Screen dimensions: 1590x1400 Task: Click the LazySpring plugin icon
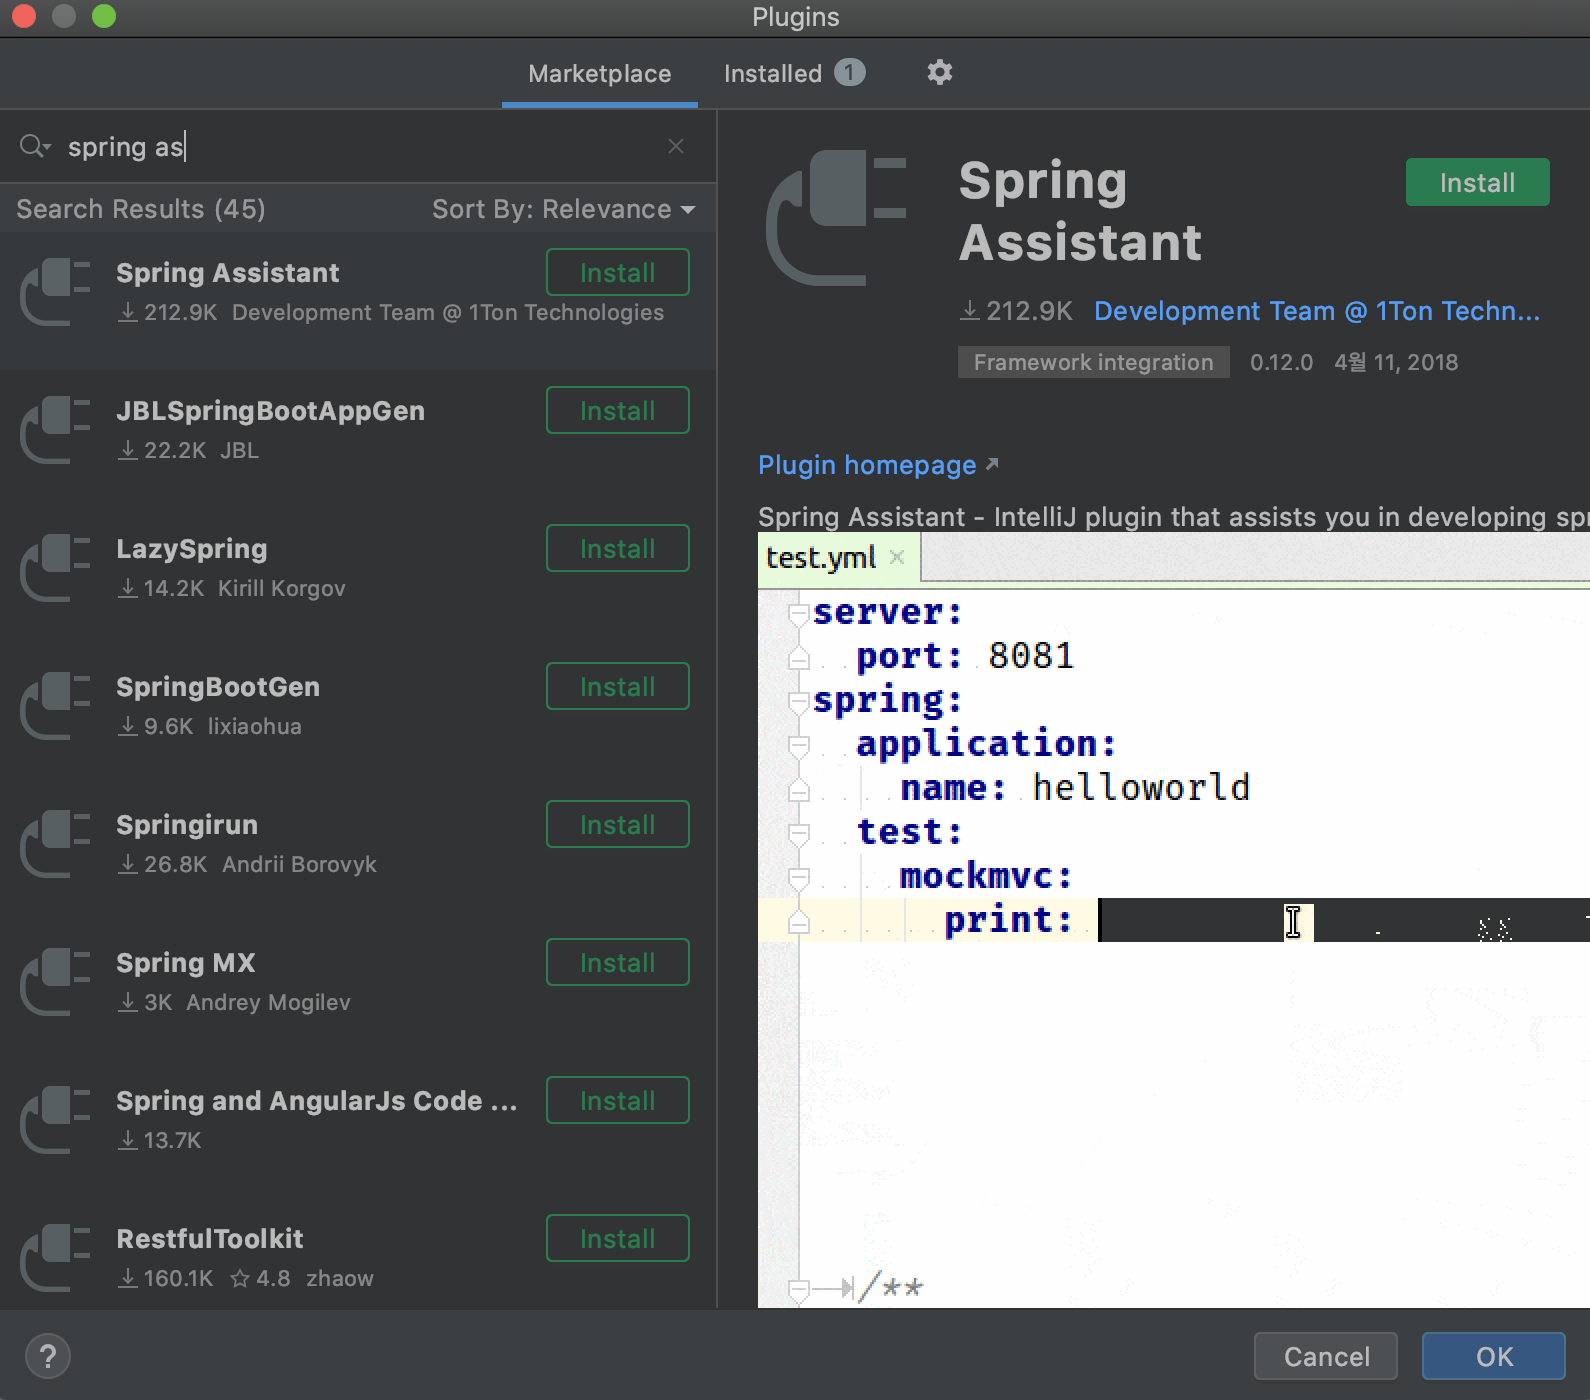(56, 568)
